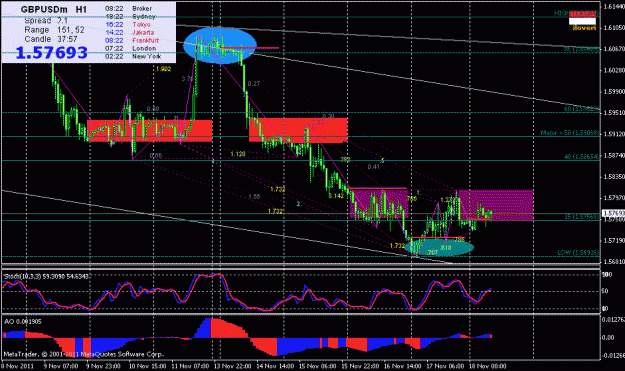Click the GBPUSDm H1 symbol title

pyautogui.click(x=53, y=9)
